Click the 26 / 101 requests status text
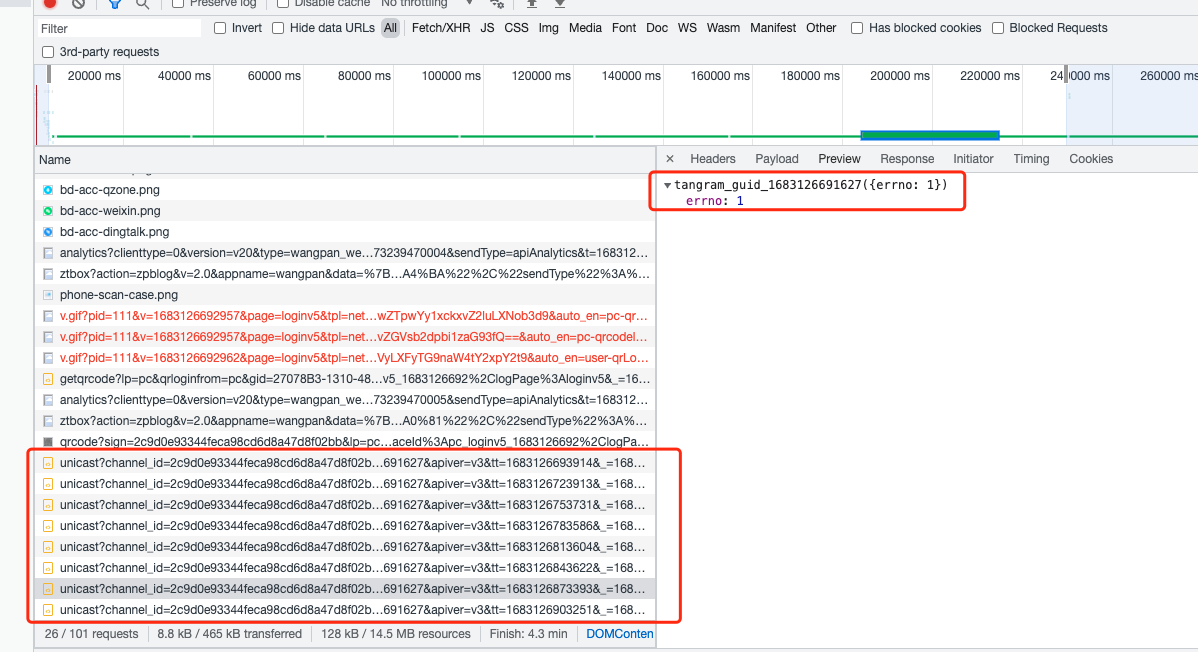Image resolution: width=1198 pixels, height=652 pixels. click(92, 634)
